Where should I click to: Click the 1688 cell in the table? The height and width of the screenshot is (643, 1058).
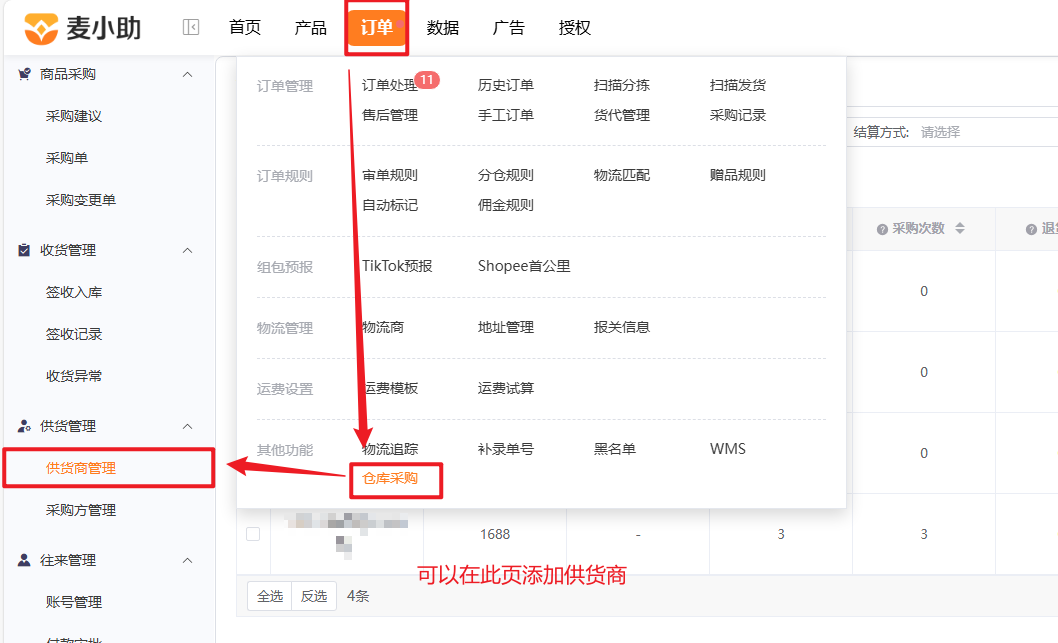point(495,534)
